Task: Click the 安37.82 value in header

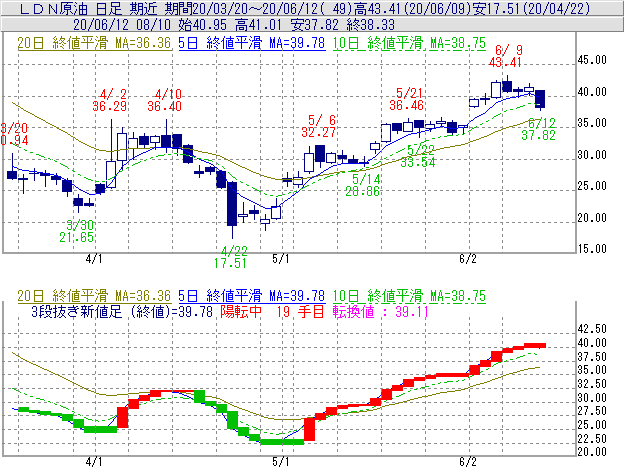Action: (314, 25)
